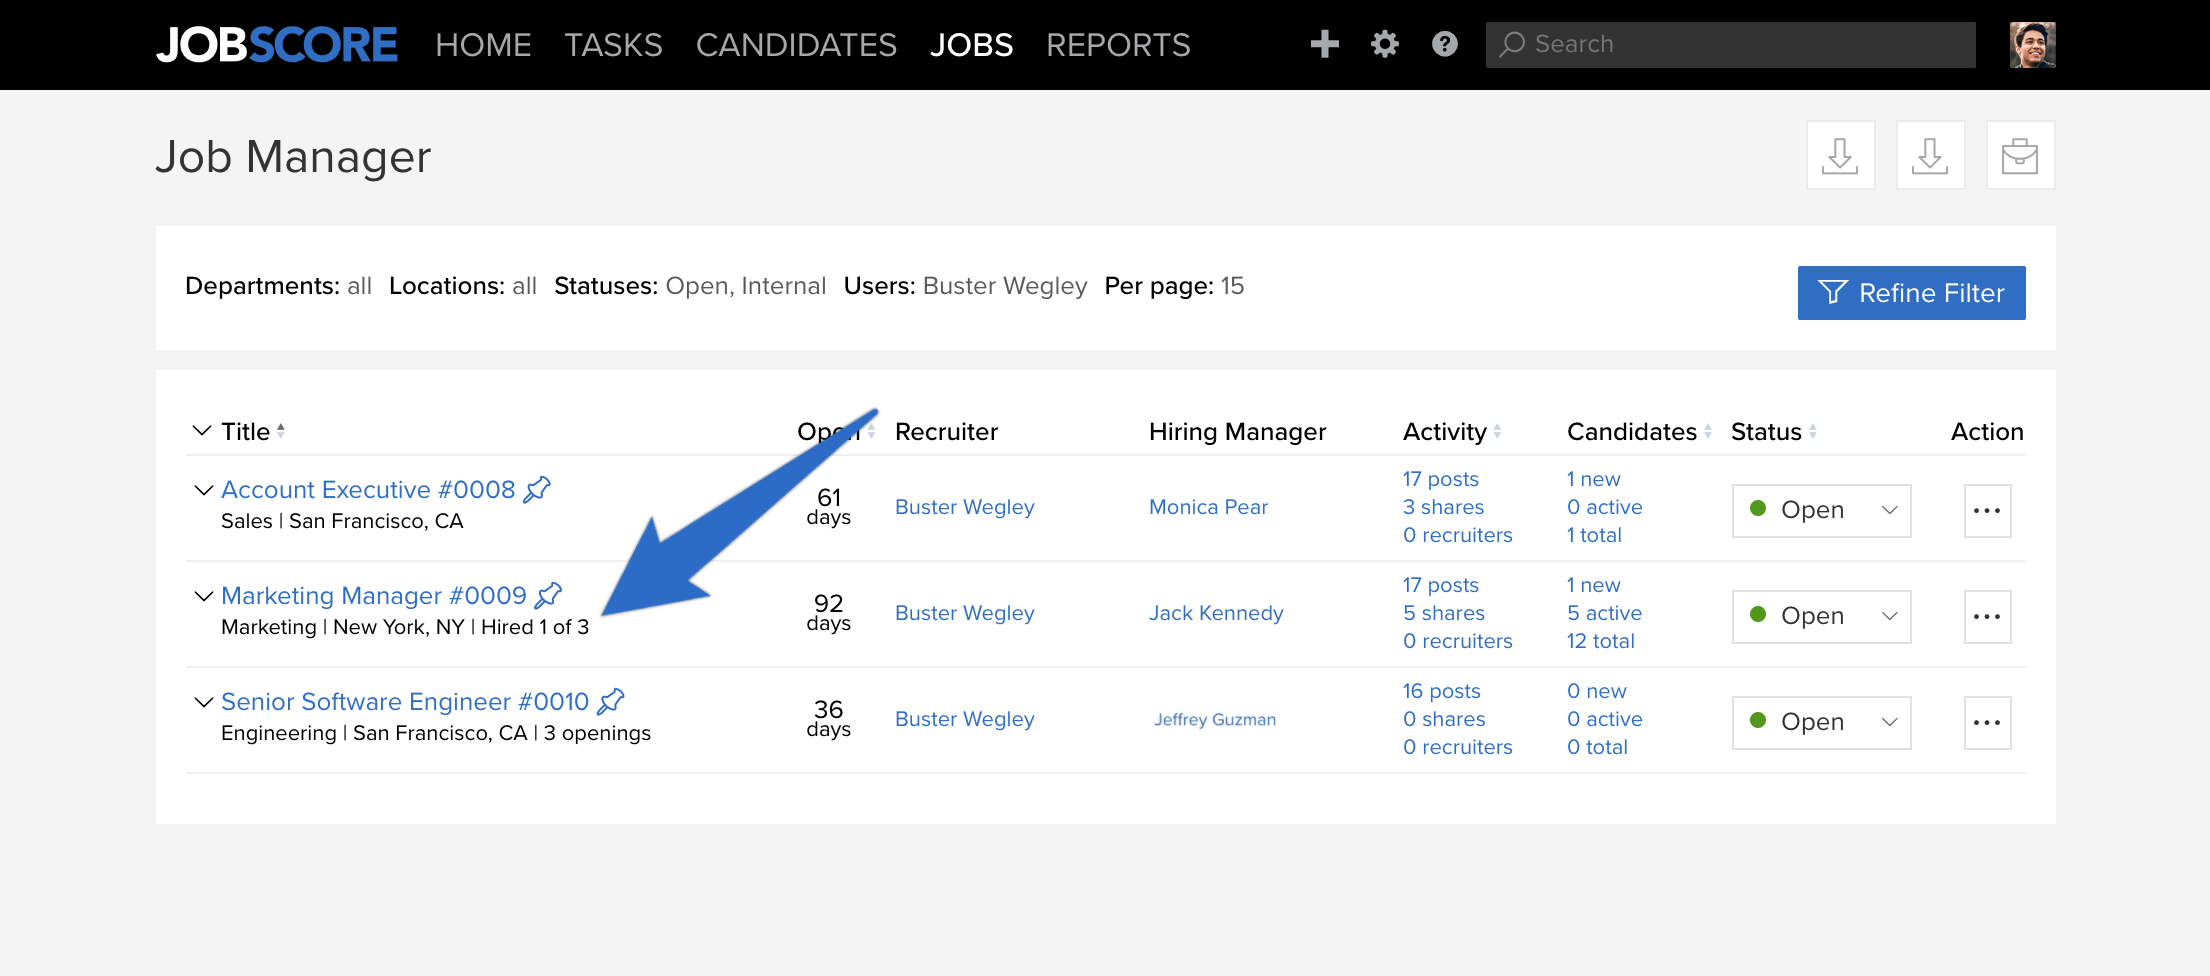
Task: Click in the Search field
Action: tap(1730, 45)
